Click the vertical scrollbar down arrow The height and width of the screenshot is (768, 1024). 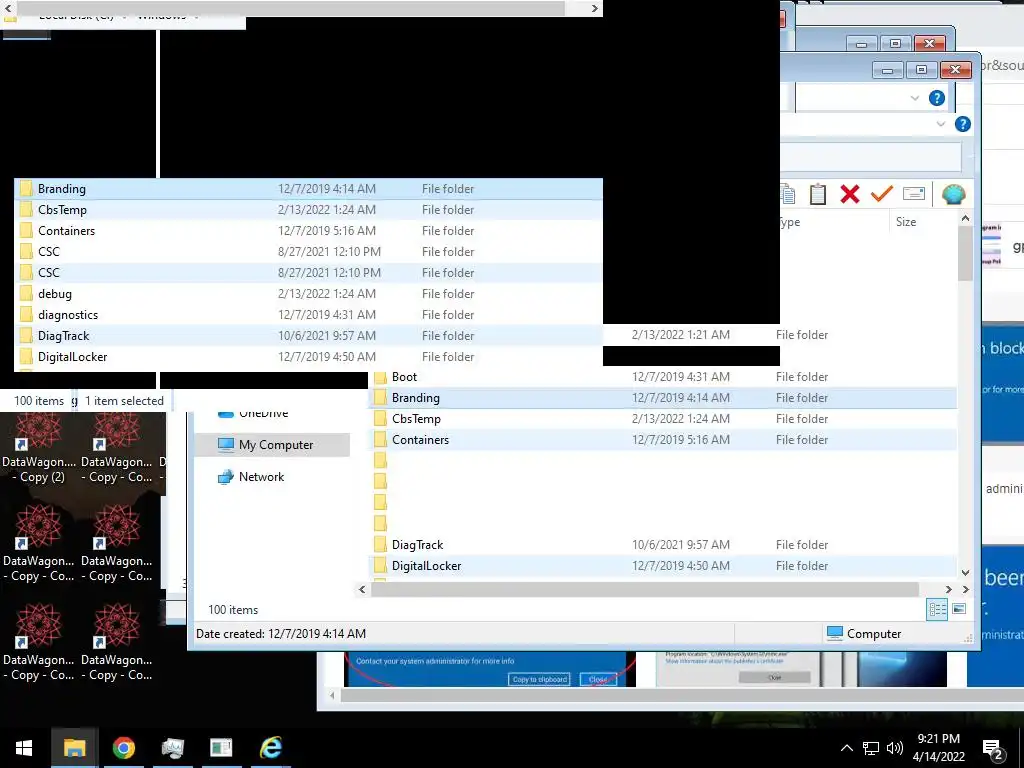pos(965,573)
